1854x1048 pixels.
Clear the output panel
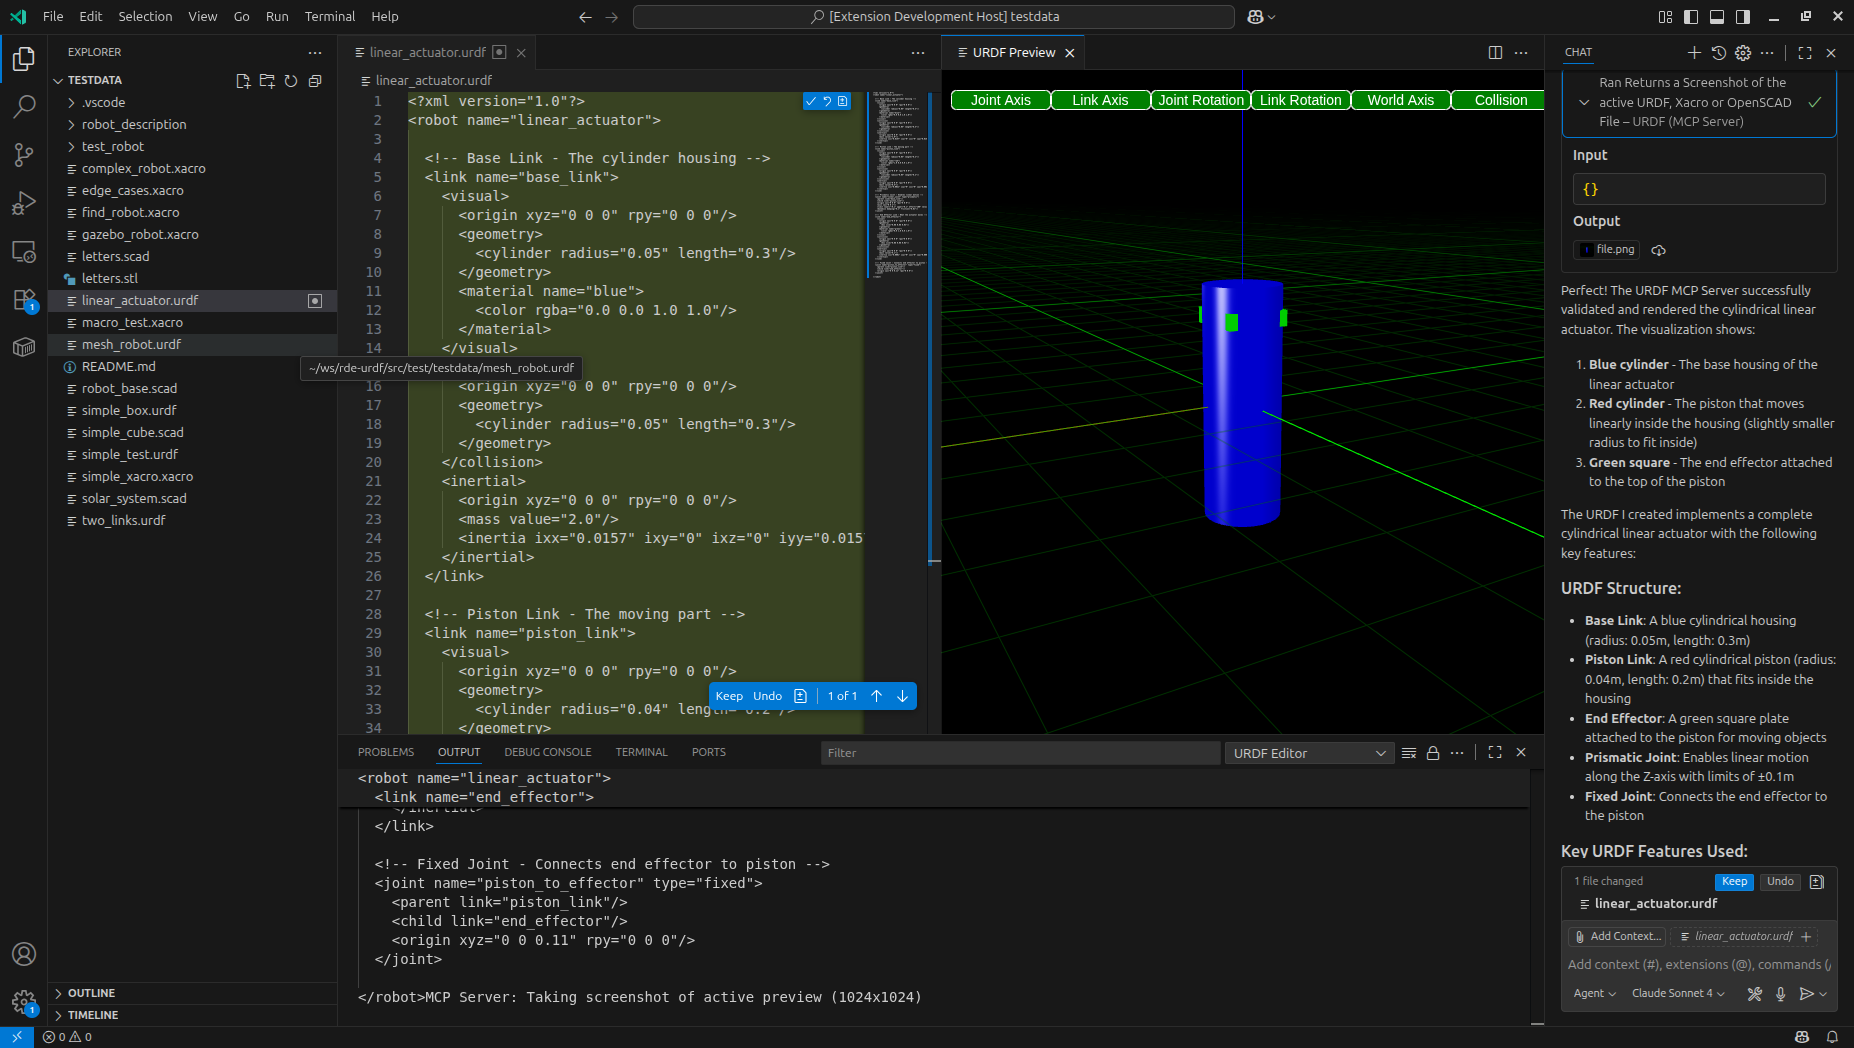[1409, 753]
